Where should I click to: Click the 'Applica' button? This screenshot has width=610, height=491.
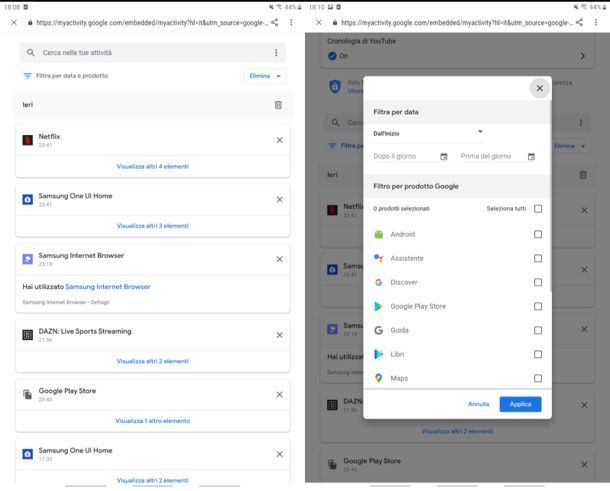click(521, 404)
